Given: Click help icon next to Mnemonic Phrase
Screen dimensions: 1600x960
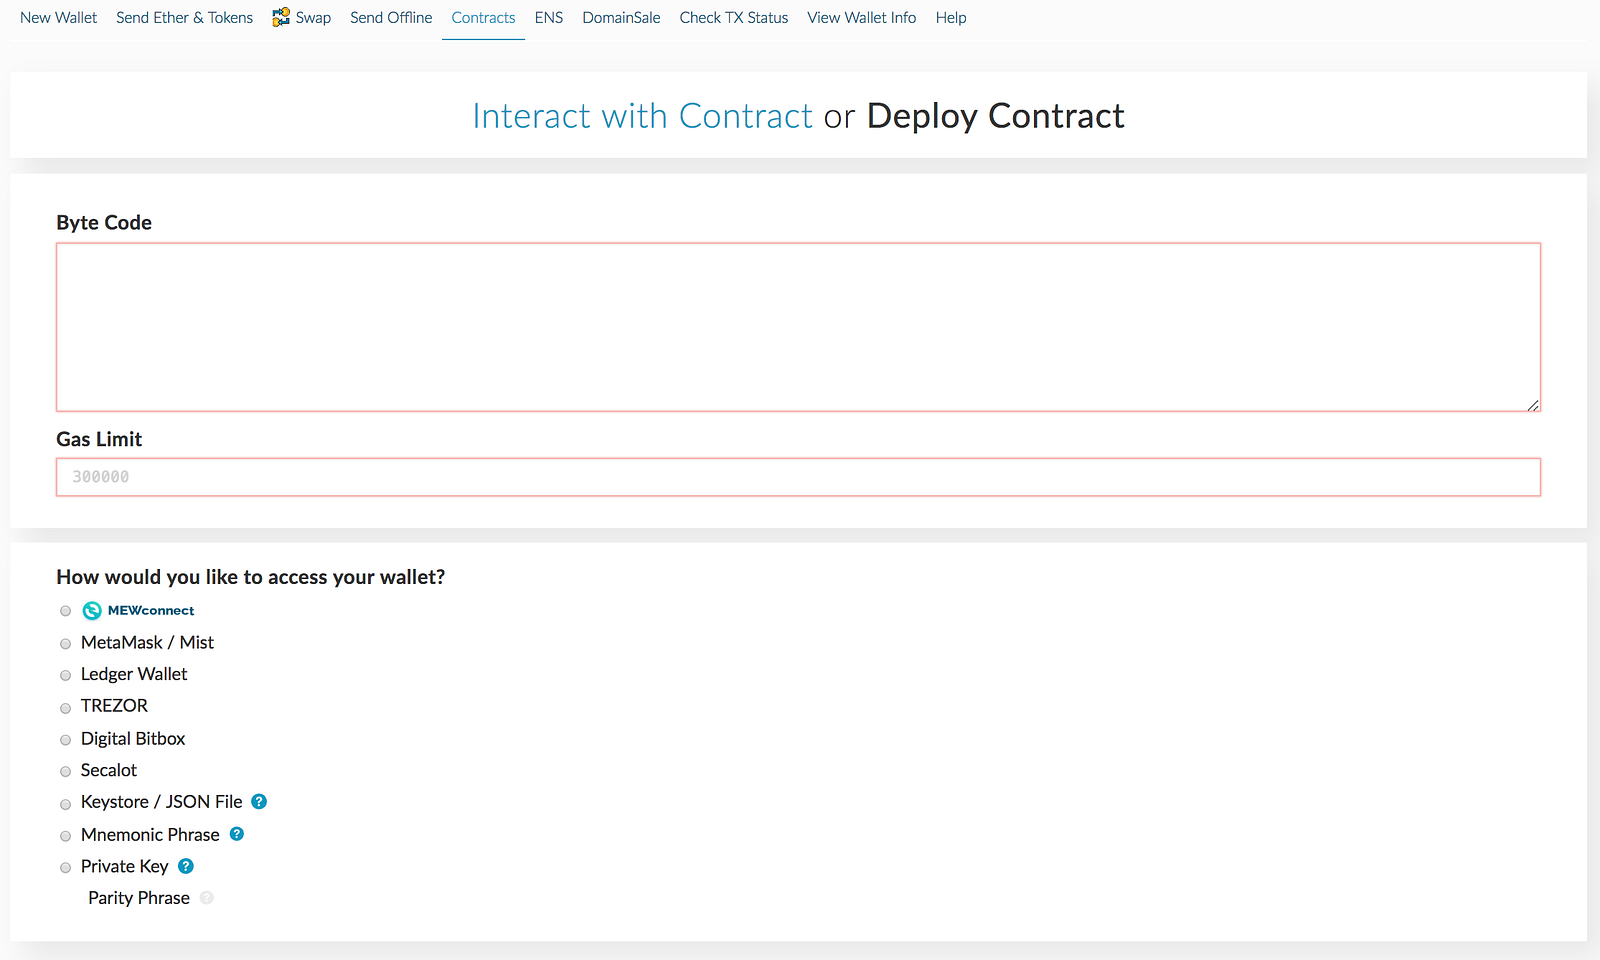Looking at the screenshot, I should click(237, 834).
